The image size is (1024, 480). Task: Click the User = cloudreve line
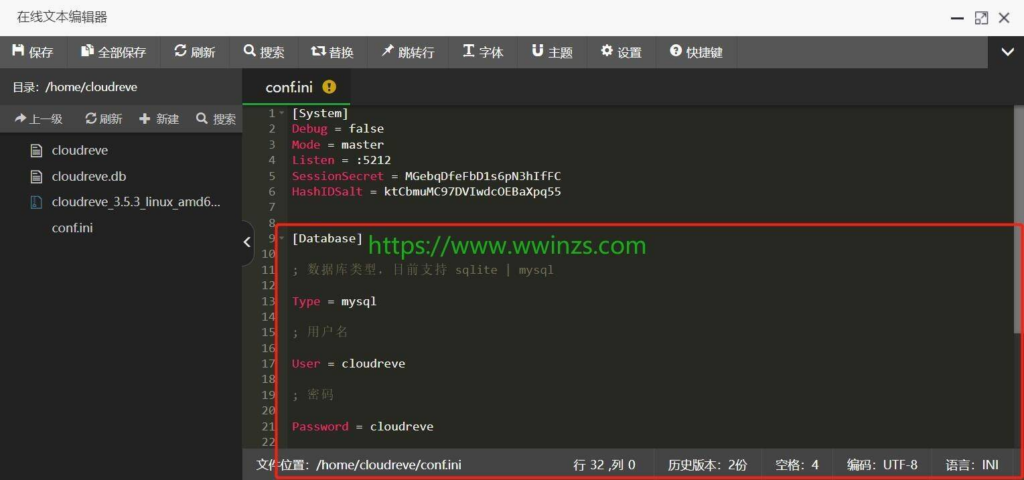(348, 364)
